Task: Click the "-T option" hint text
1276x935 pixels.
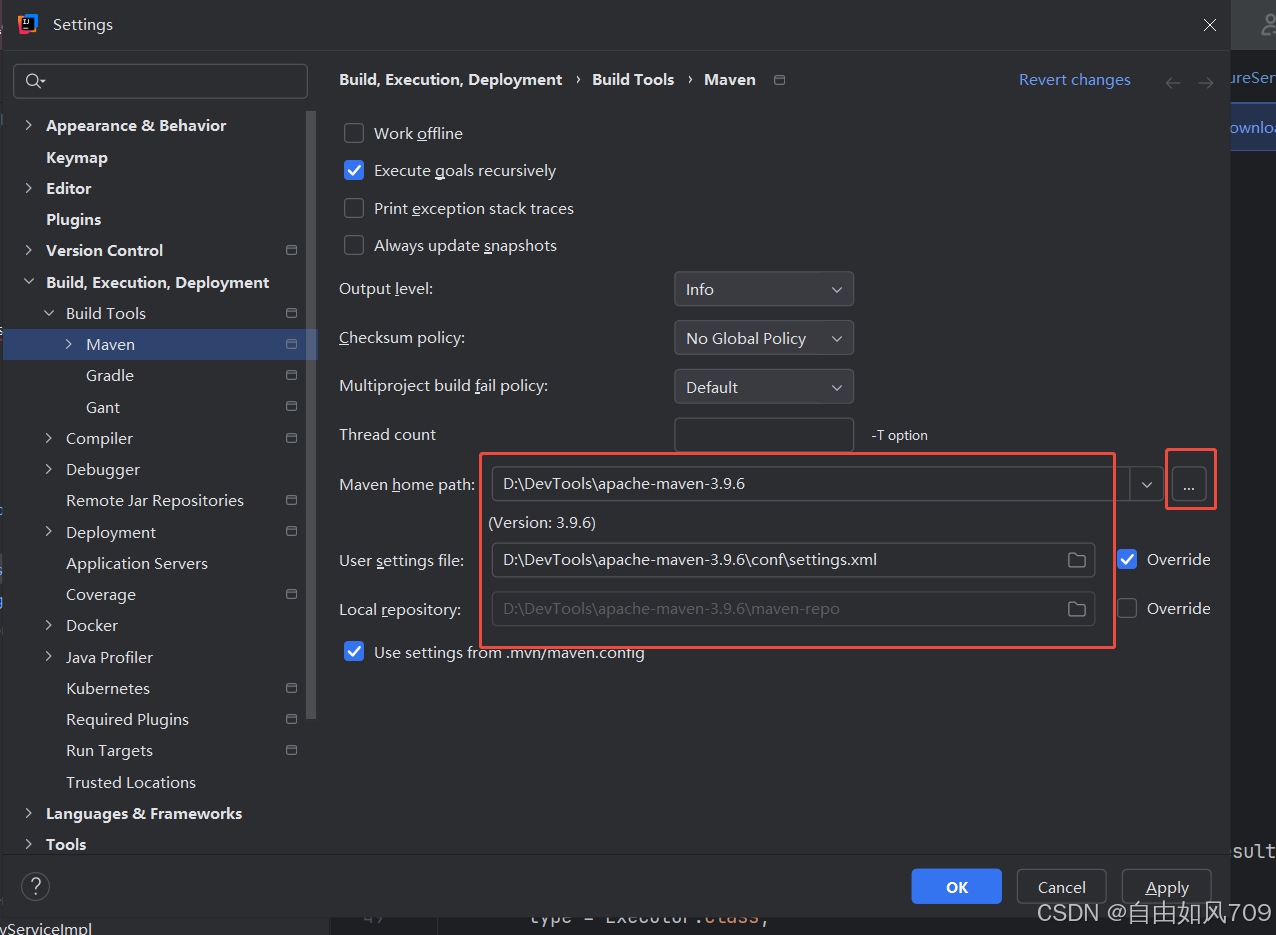Action: 899,435
